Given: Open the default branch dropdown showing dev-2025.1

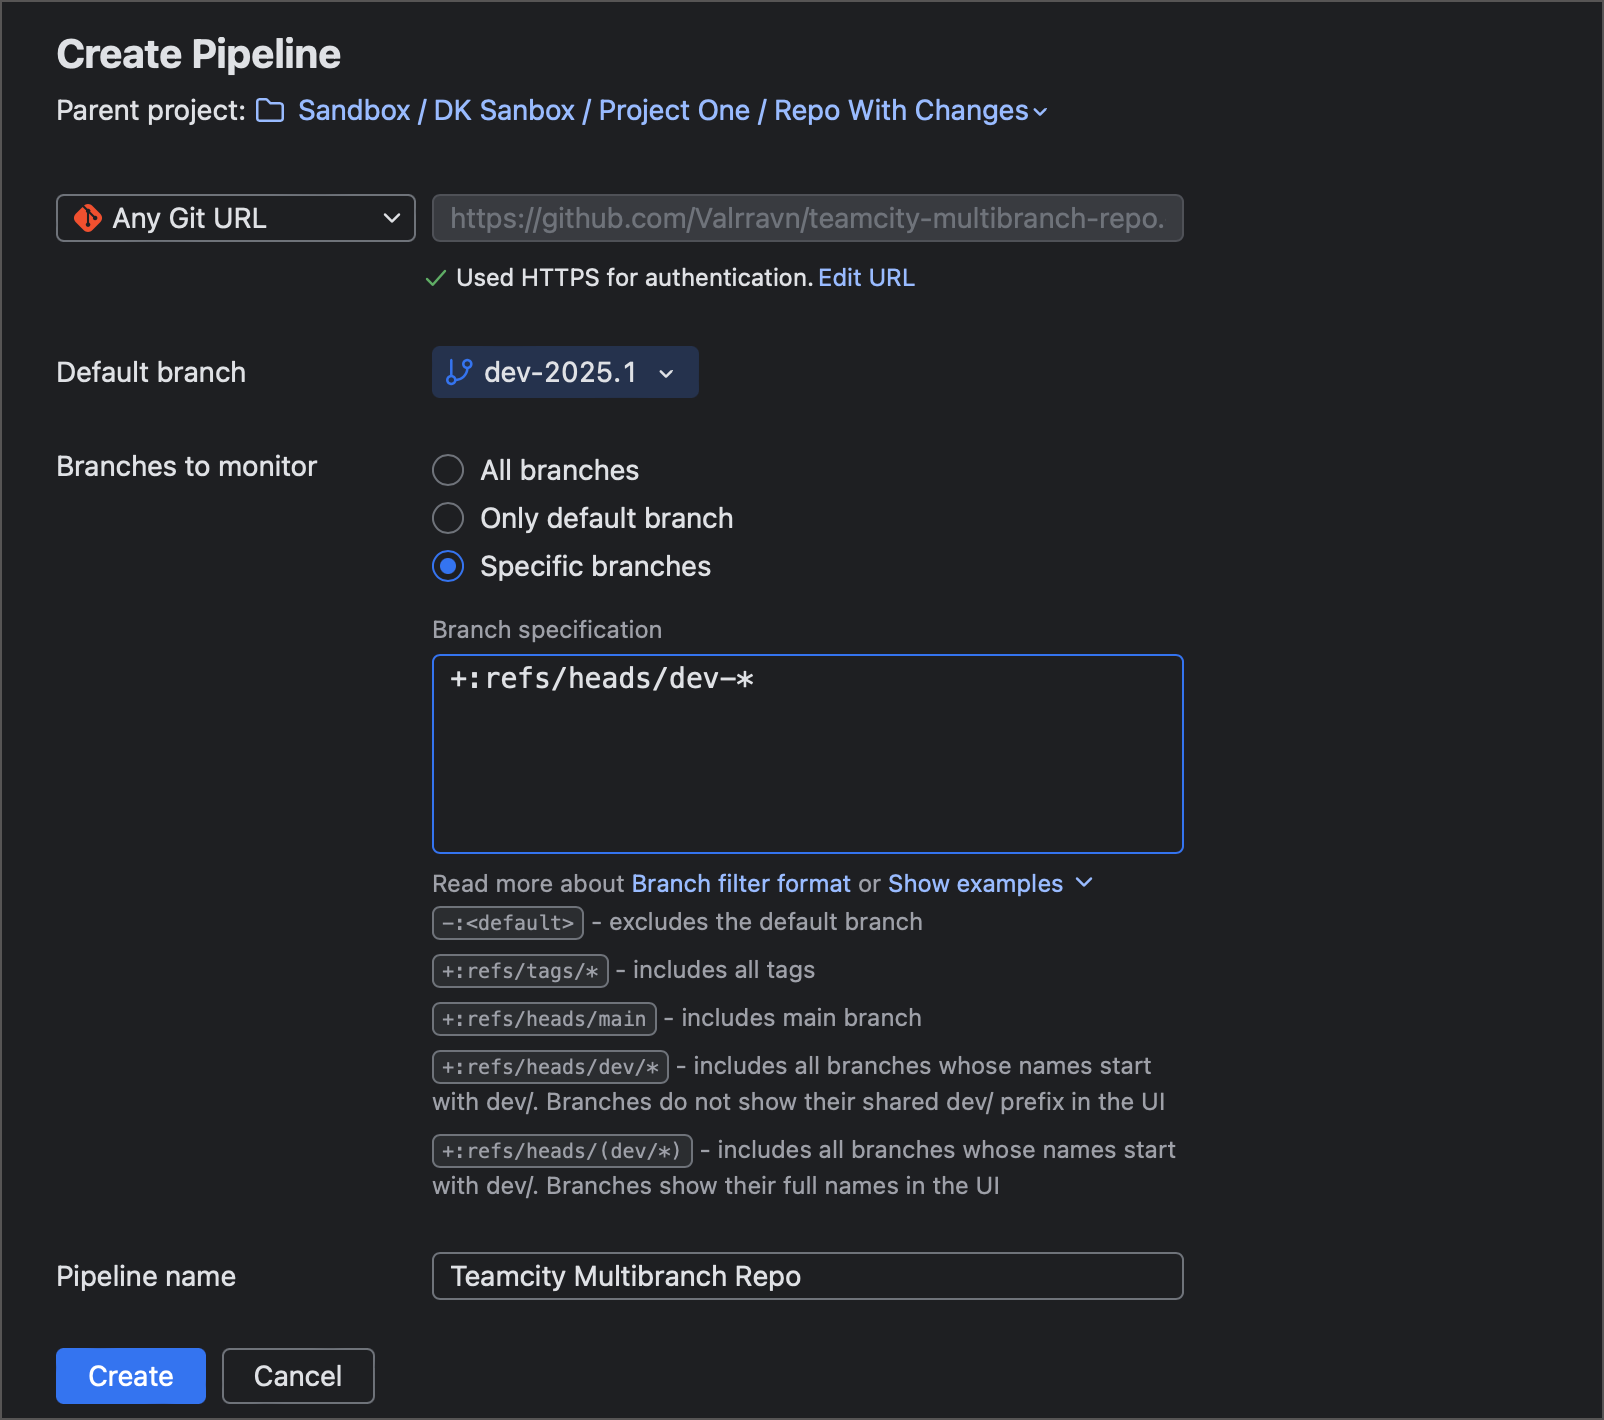Looking at the screenshot, I should pyautogui.click(x=666, y=373).
